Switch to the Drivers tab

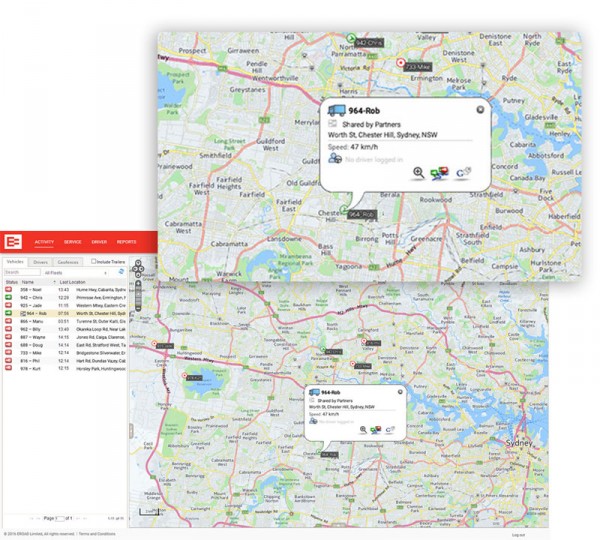[41, 261]
